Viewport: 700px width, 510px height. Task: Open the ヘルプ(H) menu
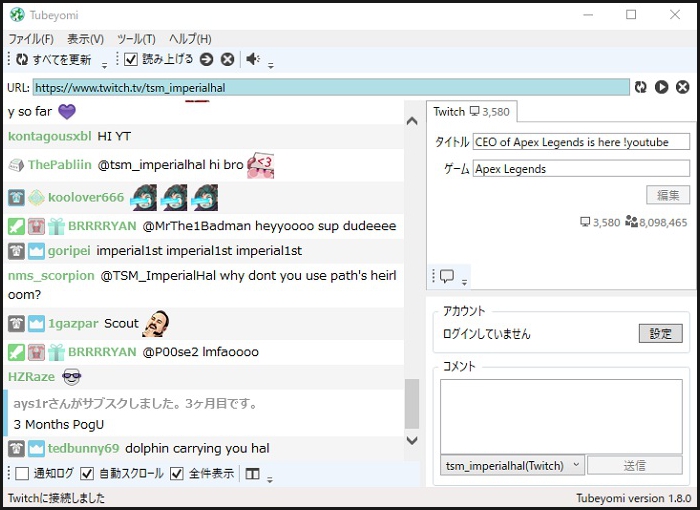pyautogui.click(x=190, y=39)
